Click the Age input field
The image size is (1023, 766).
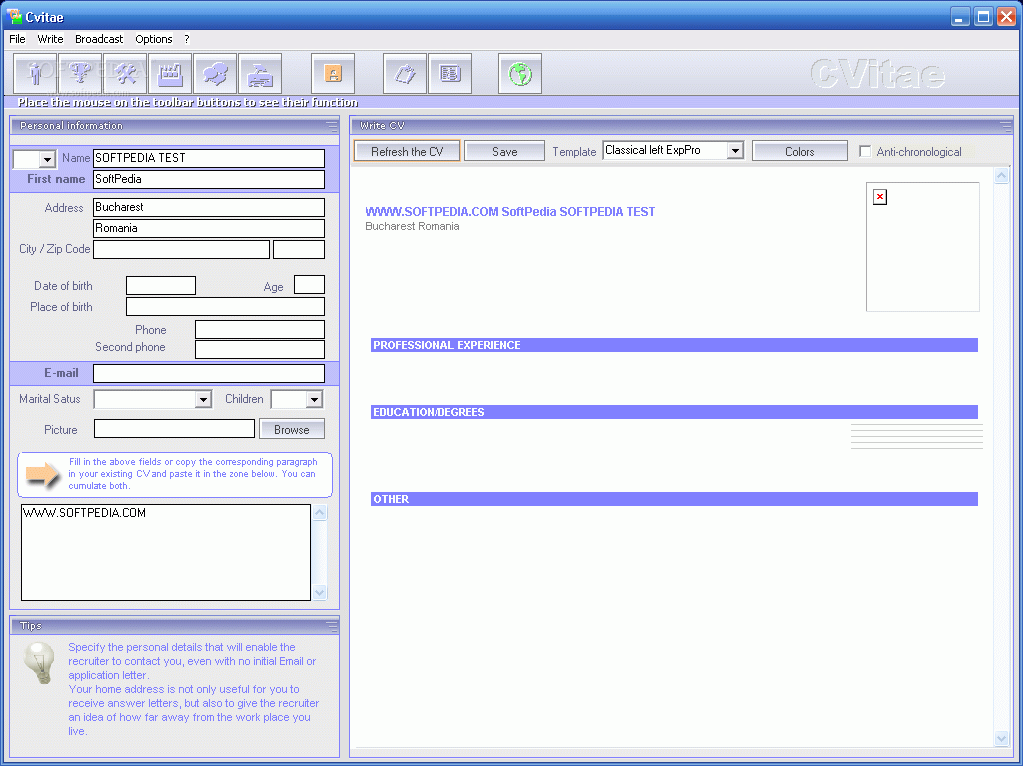click(x=309, y=284)
